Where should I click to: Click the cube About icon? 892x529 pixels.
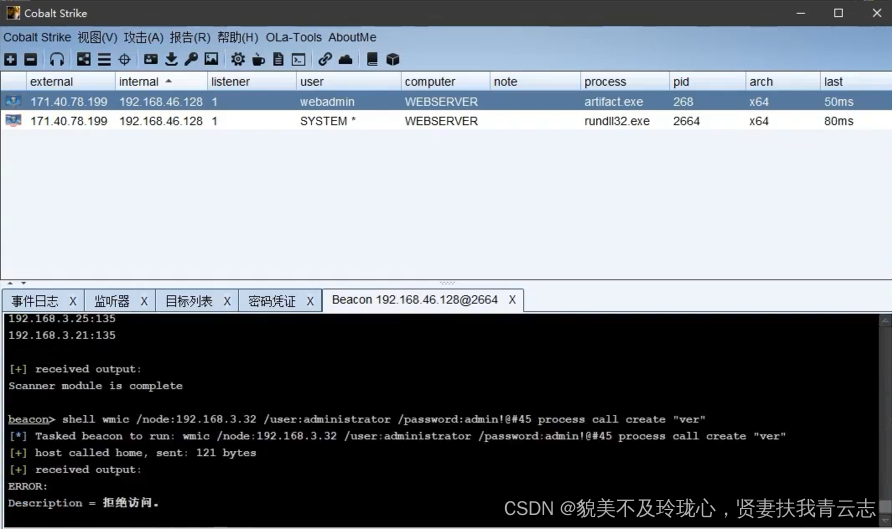click(393, 59)
